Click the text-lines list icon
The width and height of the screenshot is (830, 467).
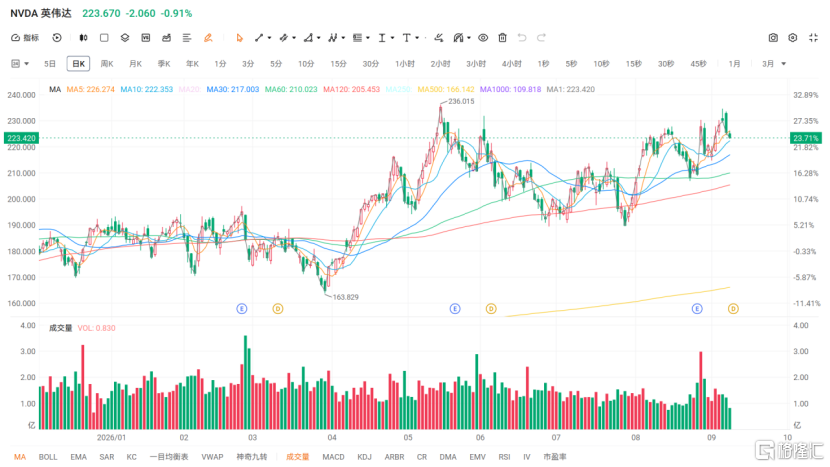pyautogui.click(x=187, y=38)
